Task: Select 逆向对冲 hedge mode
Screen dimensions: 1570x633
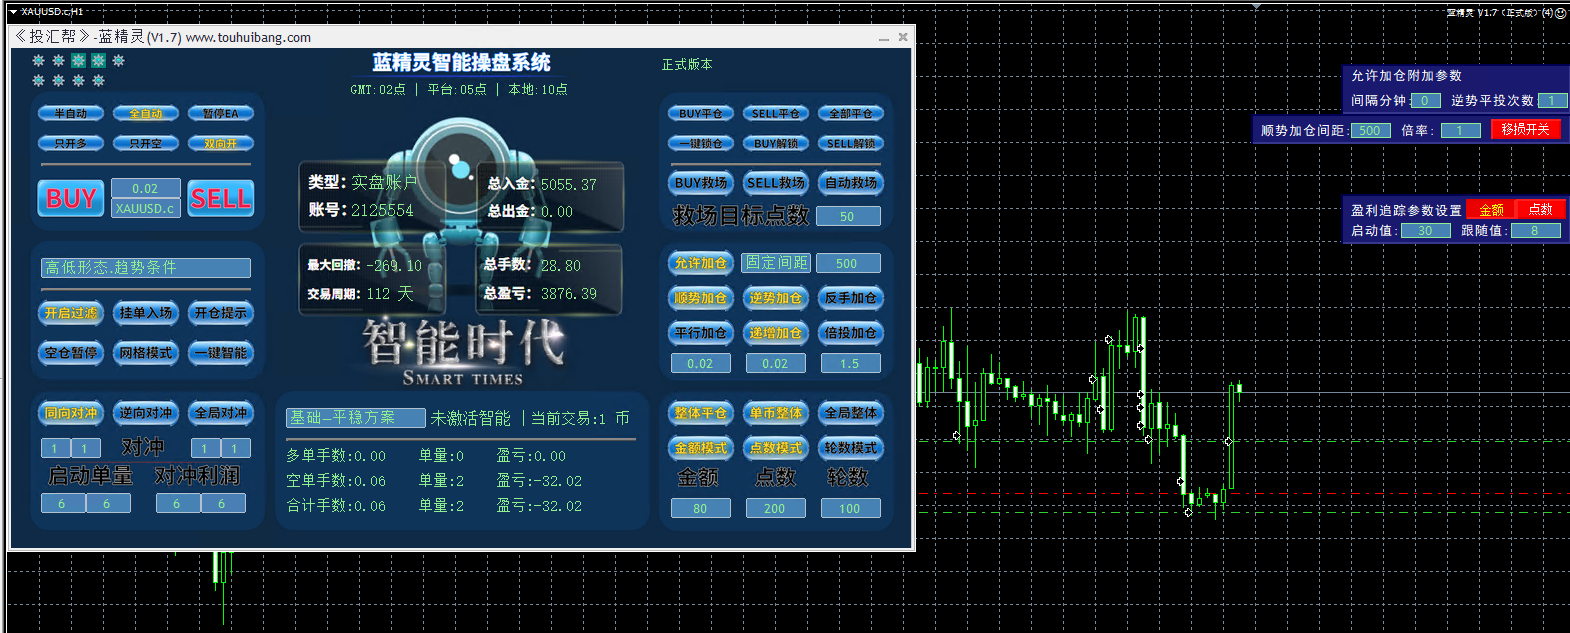Action: [x=146, y=413]
